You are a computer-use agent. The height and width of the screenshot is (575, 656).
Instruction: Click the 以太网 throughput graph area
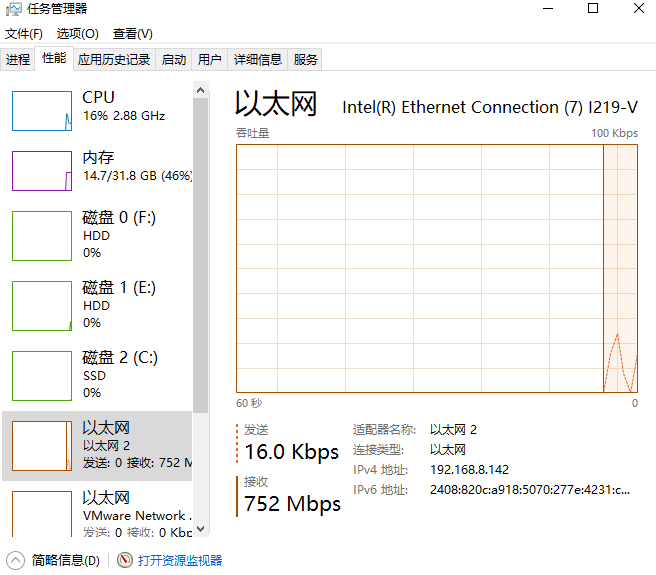(437, 268)
